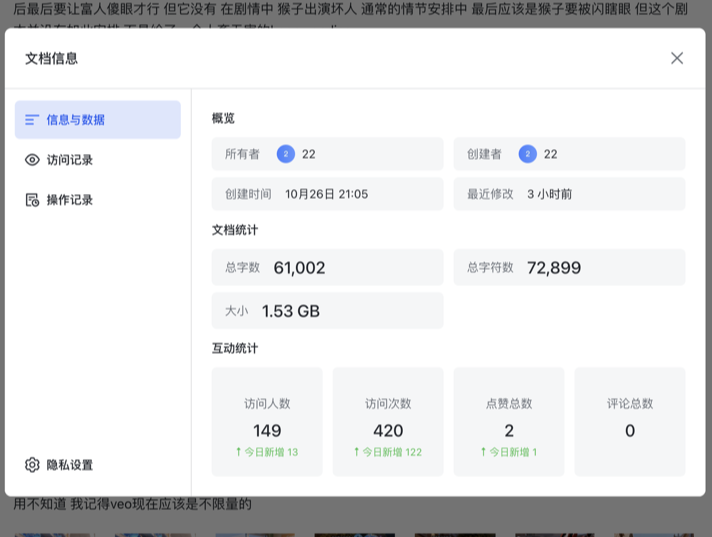712x537 pixels.
Task: Click the 文档信息 dialog title
Action: (x=51, y=59)
